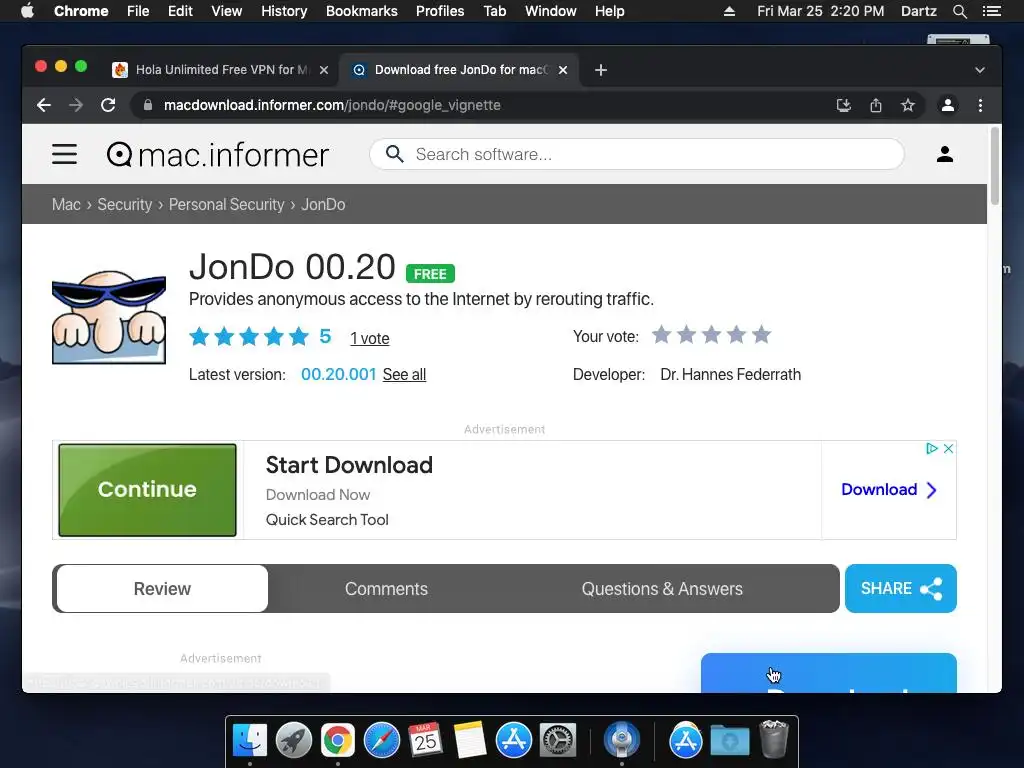Open the See all versions link

coord(404,374)
